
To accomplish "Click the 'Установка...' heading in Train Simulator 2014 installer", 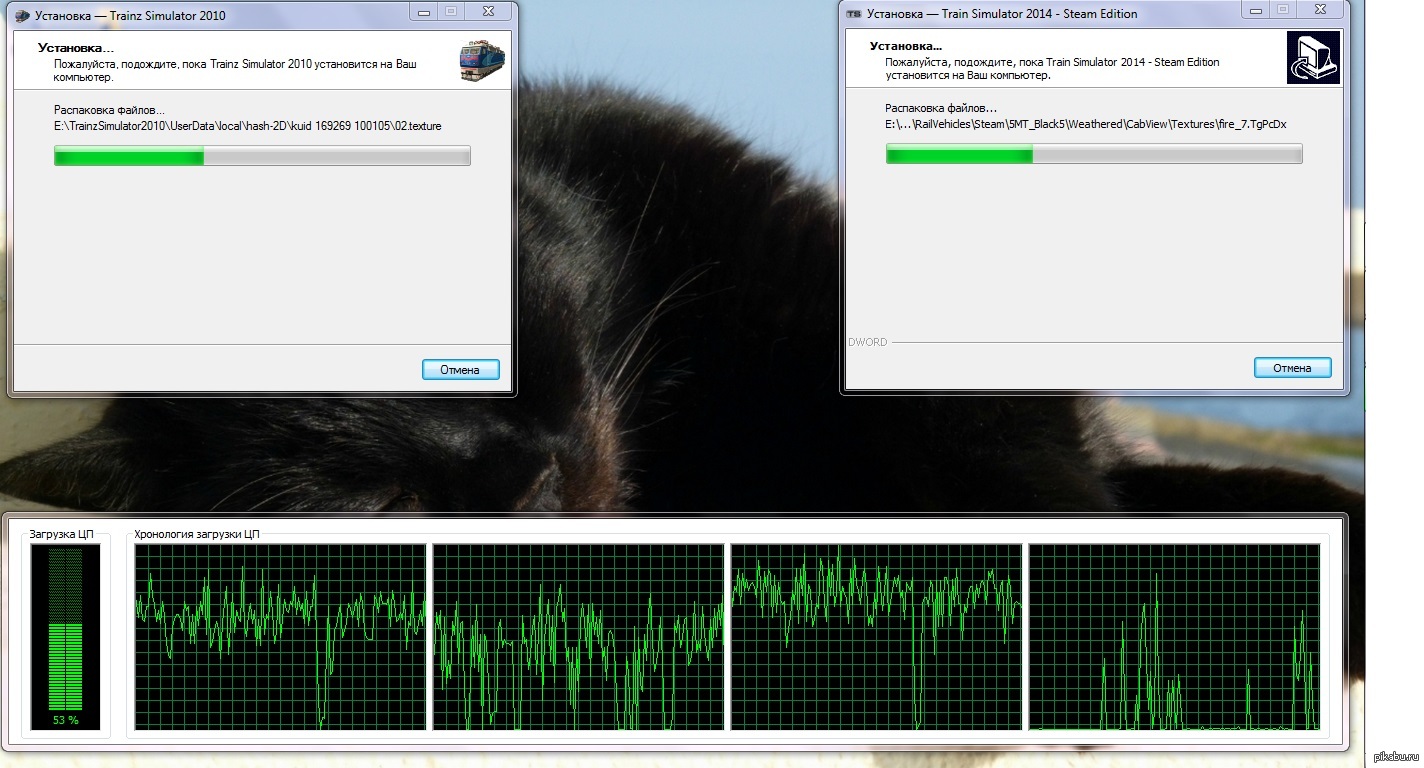I will pos(908,46).
